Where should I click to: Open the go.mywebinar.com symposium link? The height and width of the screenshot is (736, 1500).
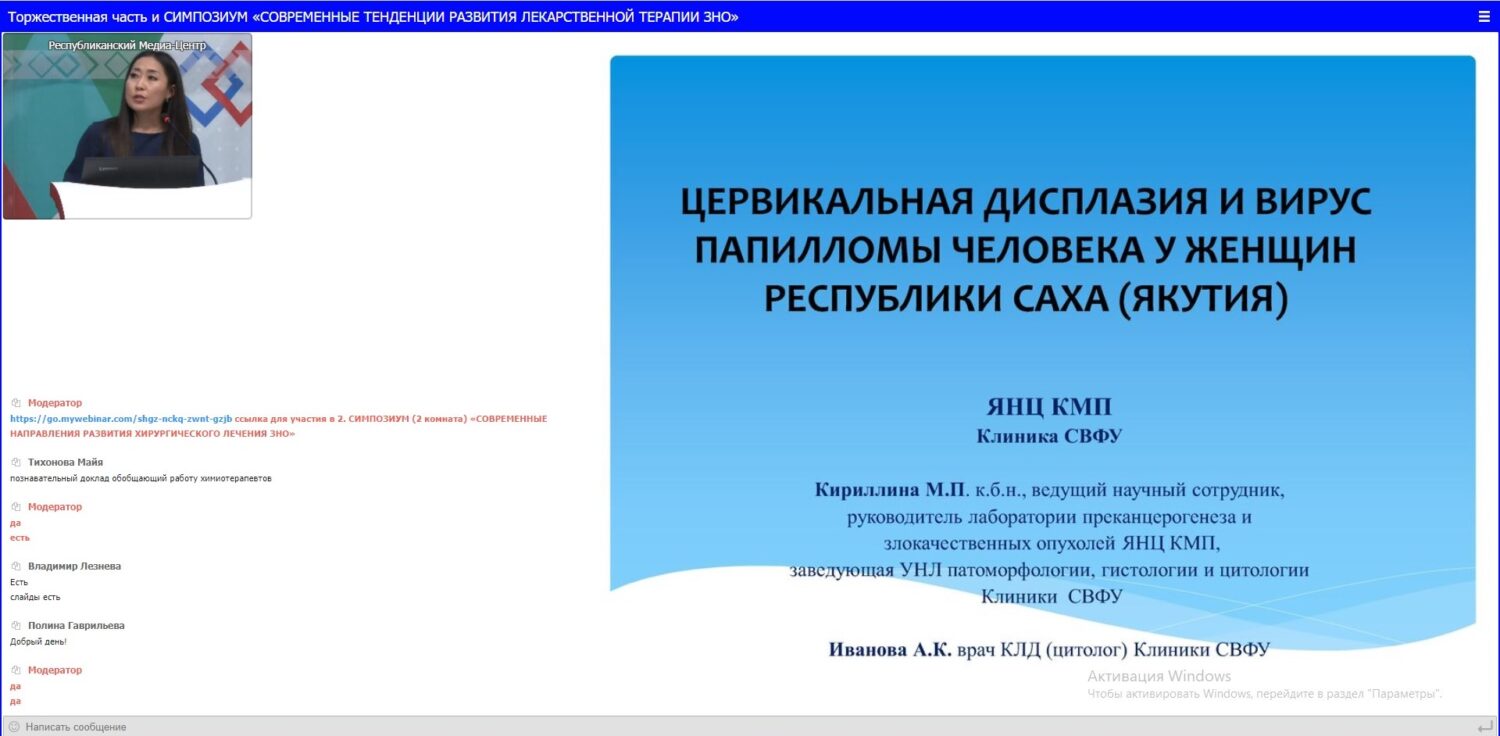pyautogui.click(x=120, y=419)
